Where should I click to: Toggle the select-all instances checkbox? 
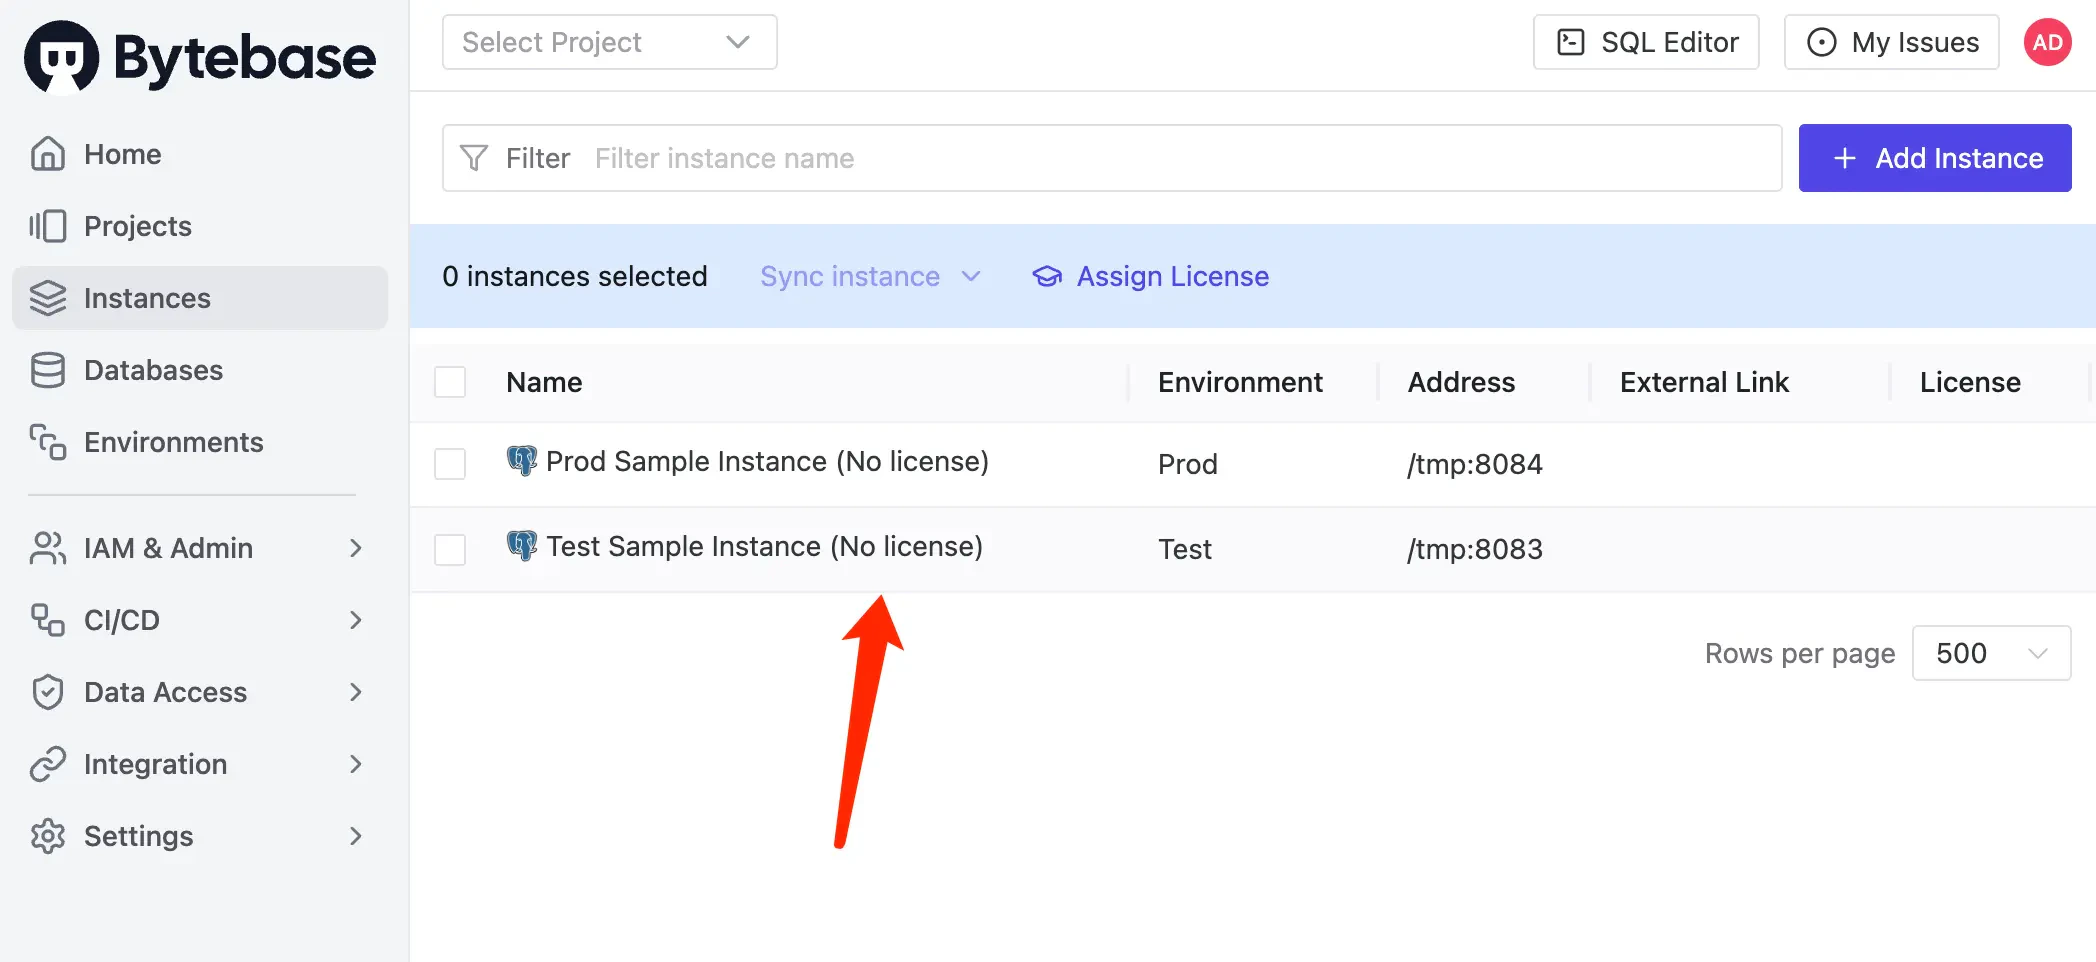[450, 382]
